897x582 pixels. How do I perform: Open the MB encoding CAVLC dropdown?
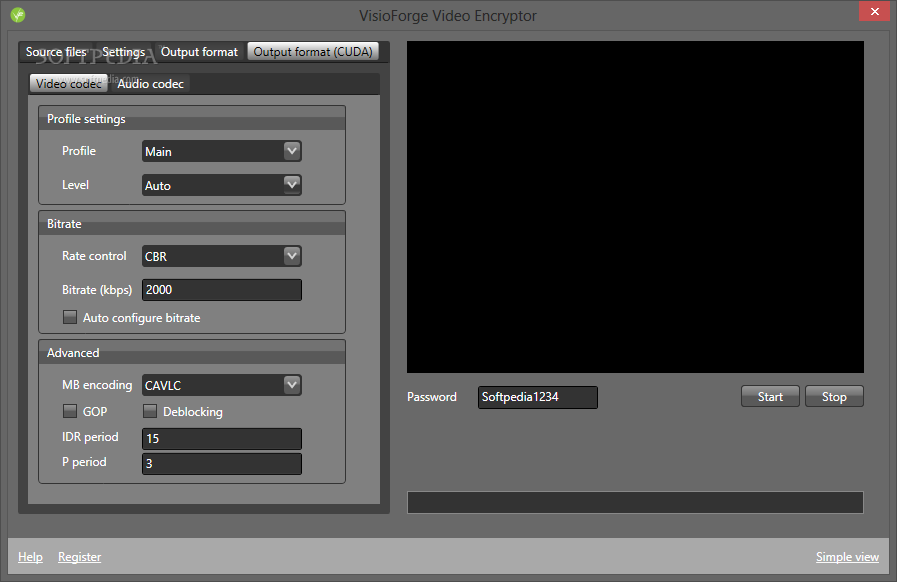pos(221,385)
